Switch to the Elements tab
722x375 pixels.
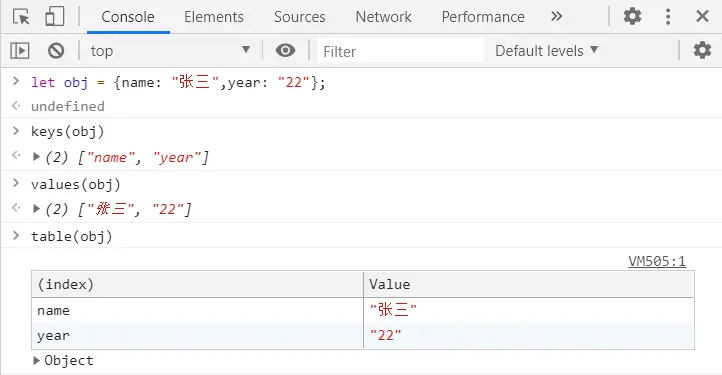click(x=214, y=17)
